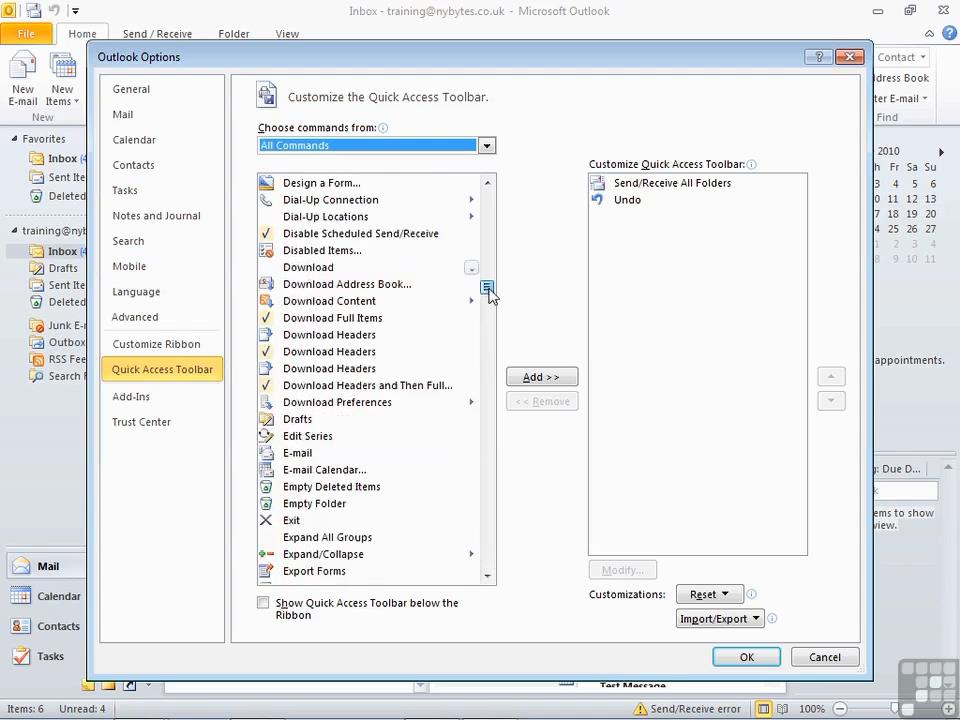
Task: Click the Dial-Up Connection phone icon
Action: tap(266, 200)
